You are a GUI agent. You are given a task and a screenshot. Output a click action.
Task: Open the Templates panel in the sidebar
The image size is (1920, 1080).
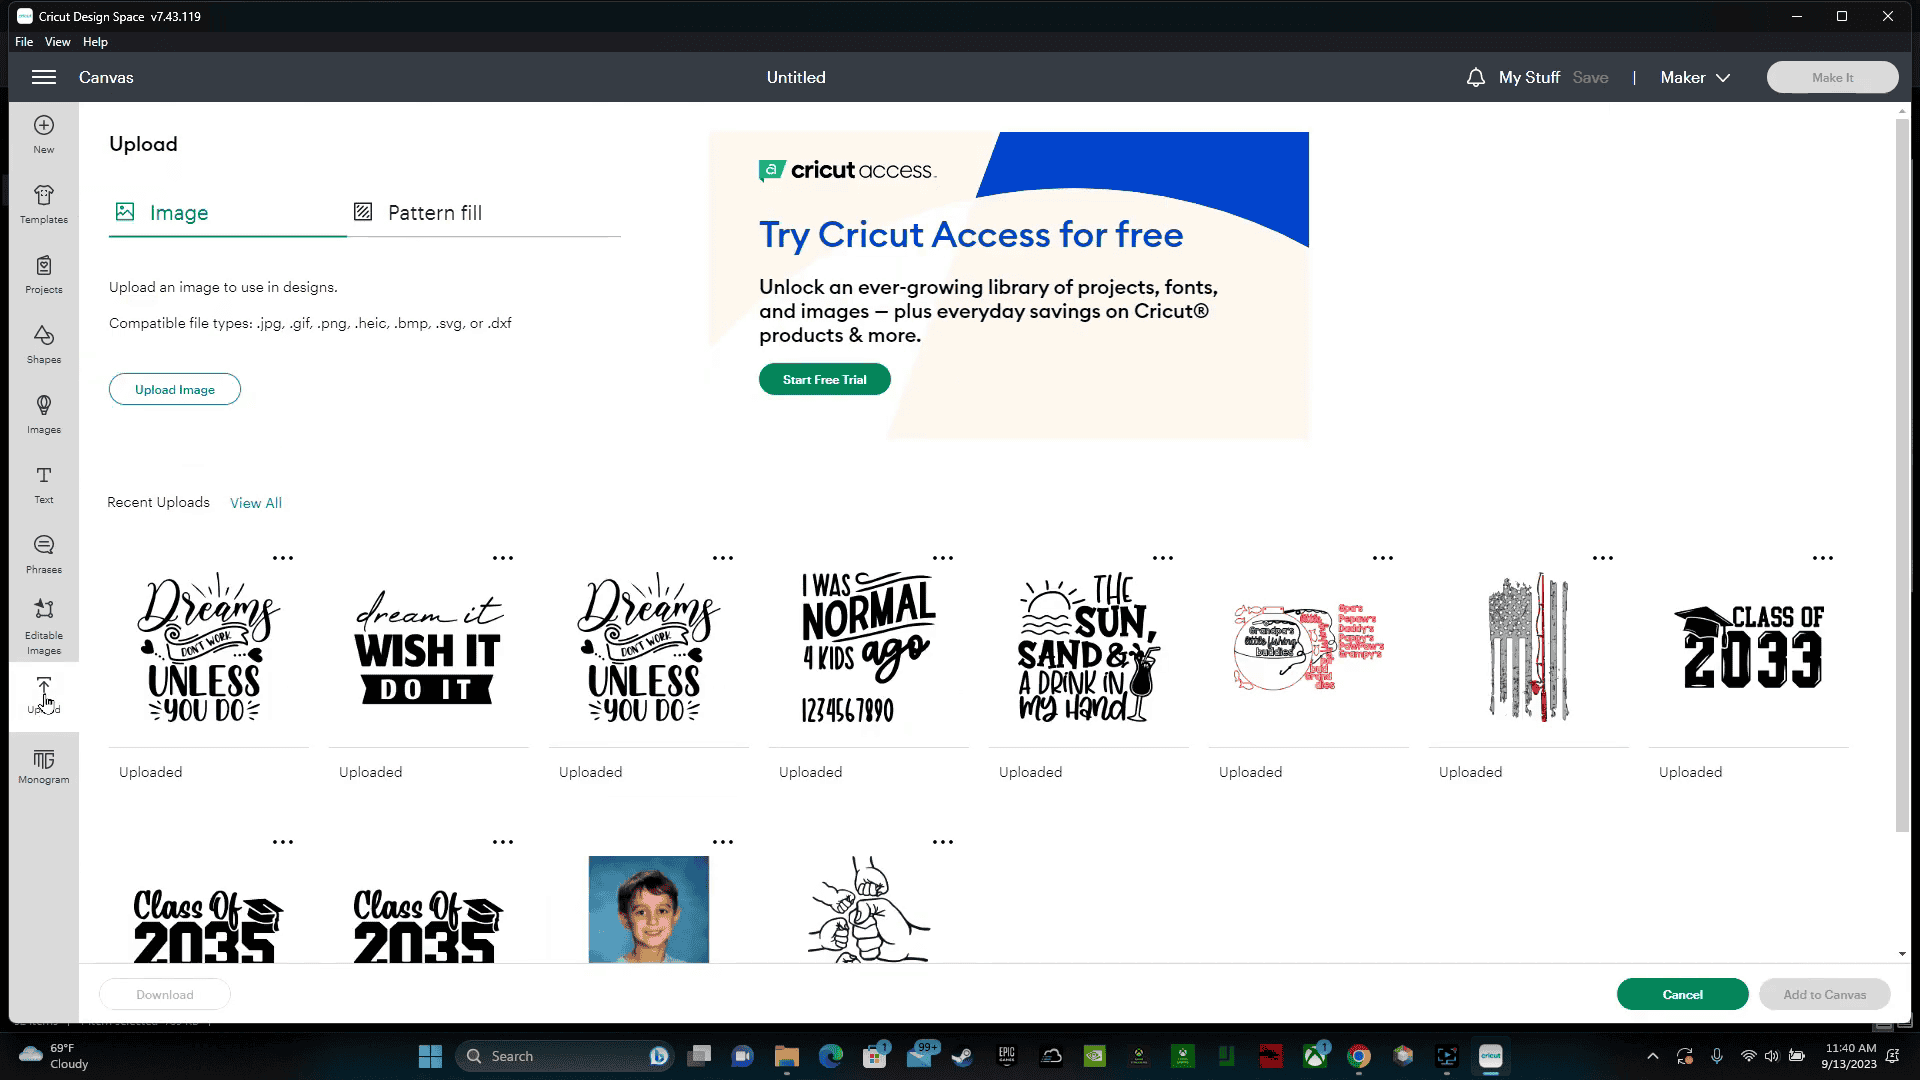click(x=44, y=204)
